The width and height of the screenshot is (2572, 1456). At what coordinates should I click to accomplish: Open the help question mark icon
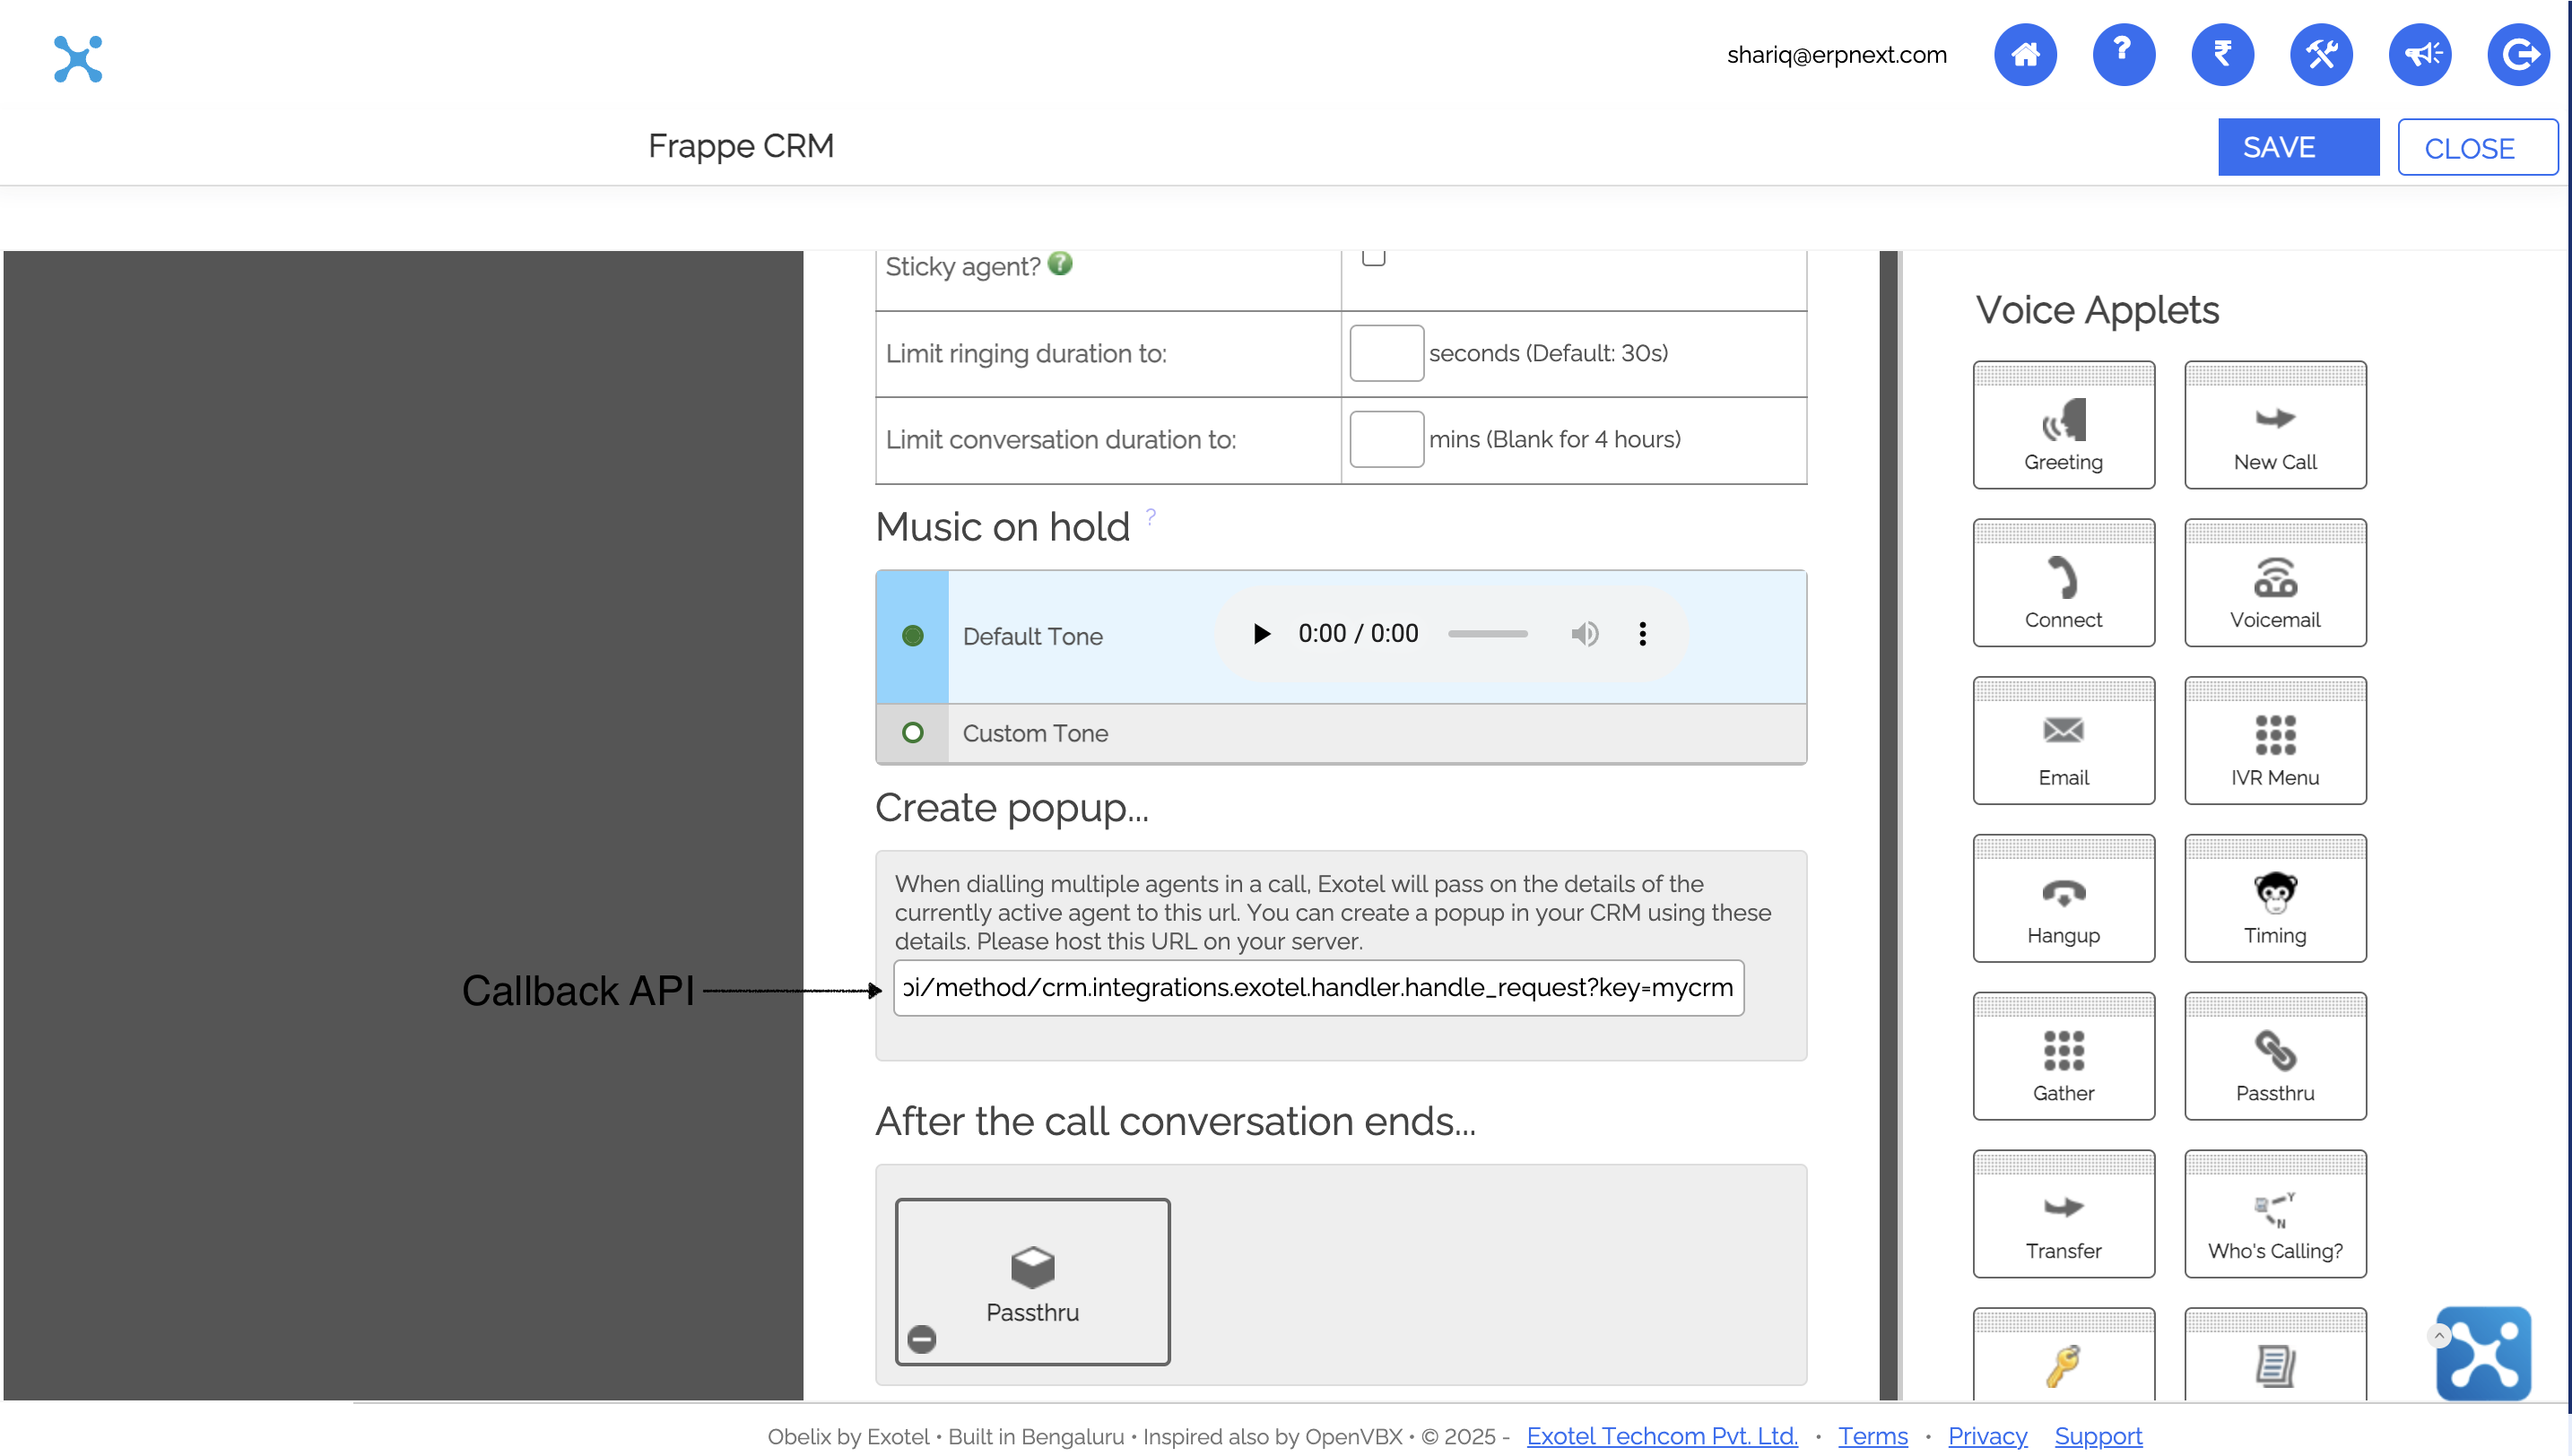(2123, 54)
